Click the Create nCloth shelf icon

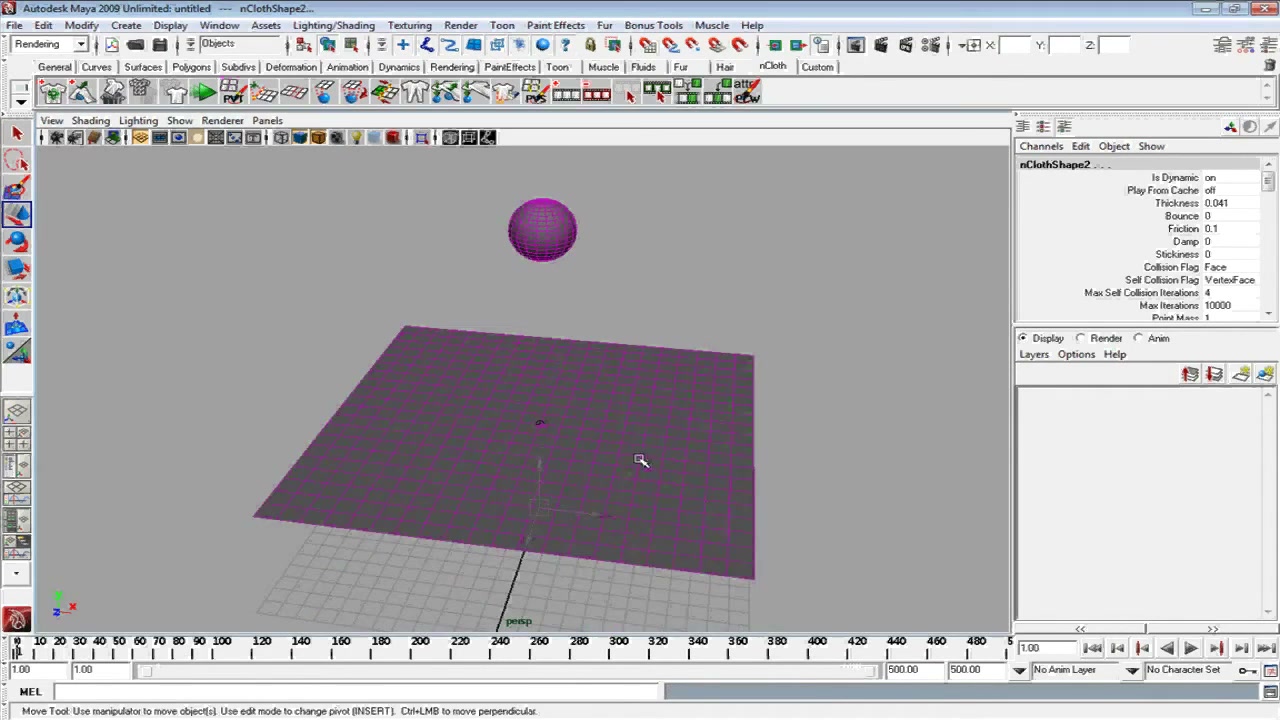point(53,93)
